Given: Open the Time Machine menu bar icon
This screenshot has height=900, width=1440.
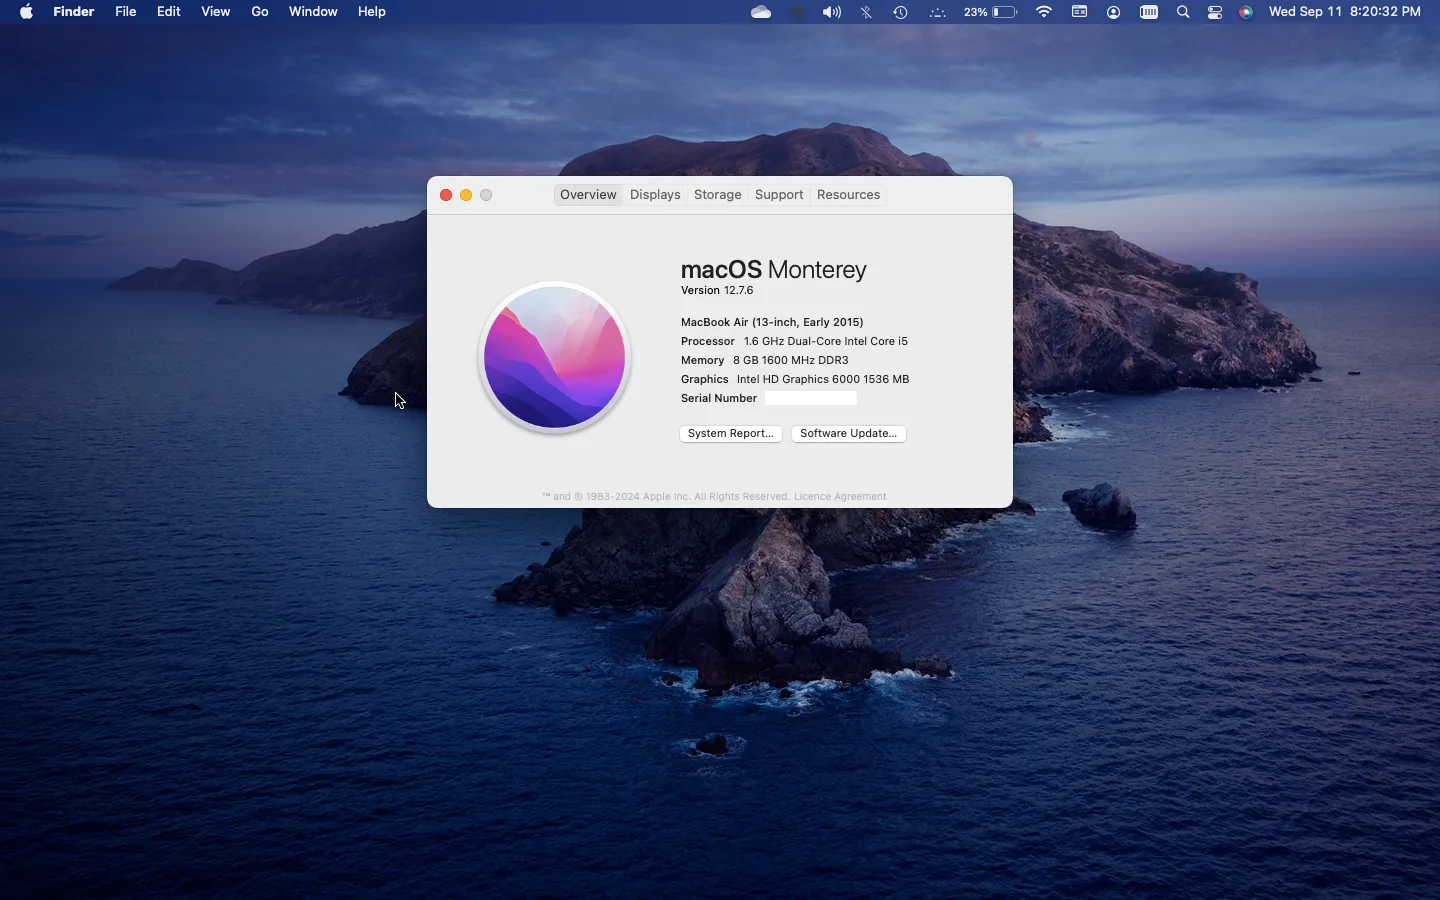Looking at the screenshot, I should (901, 12).
